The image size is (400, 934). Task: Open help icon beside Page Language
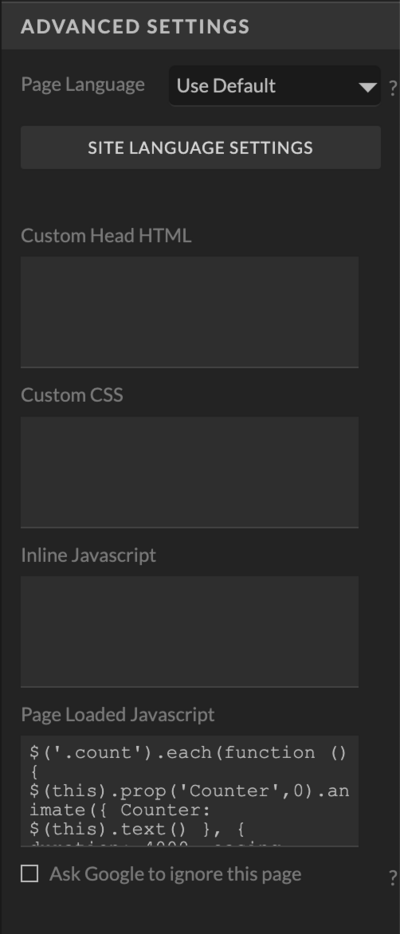pos(392,88)
